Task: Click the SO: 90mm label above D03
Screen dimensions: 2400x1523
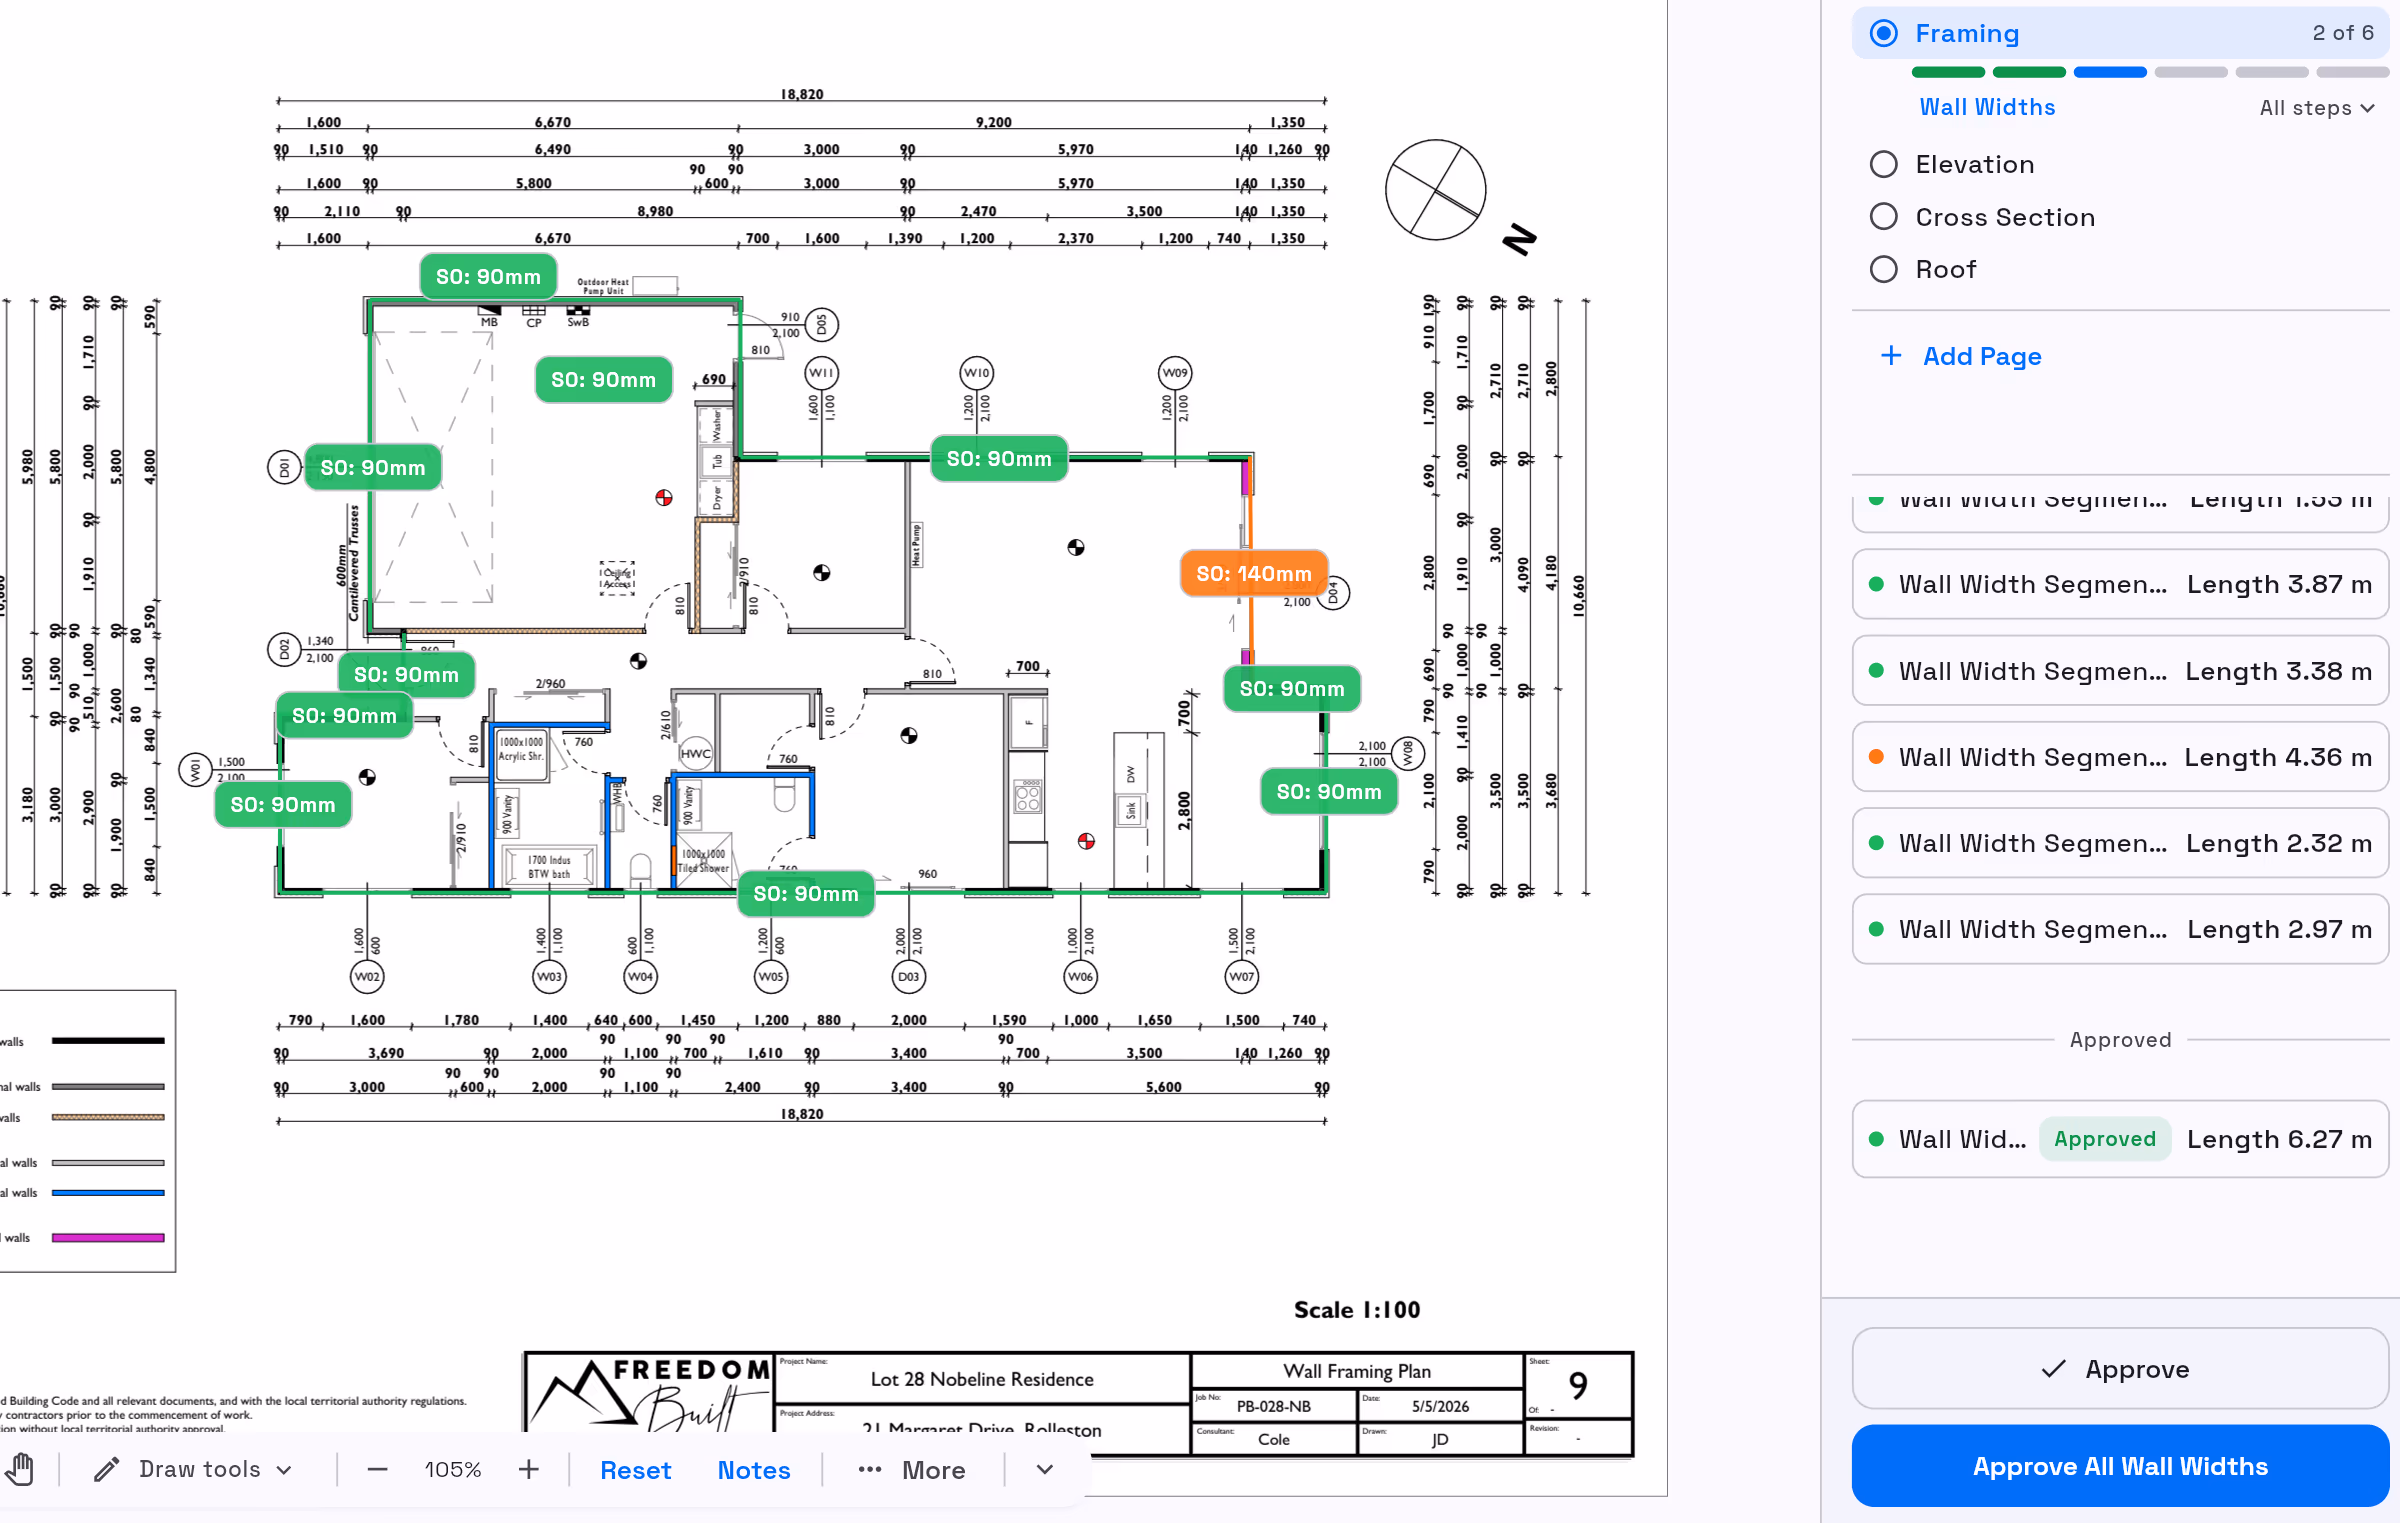Action: click(x=806, y=893)
